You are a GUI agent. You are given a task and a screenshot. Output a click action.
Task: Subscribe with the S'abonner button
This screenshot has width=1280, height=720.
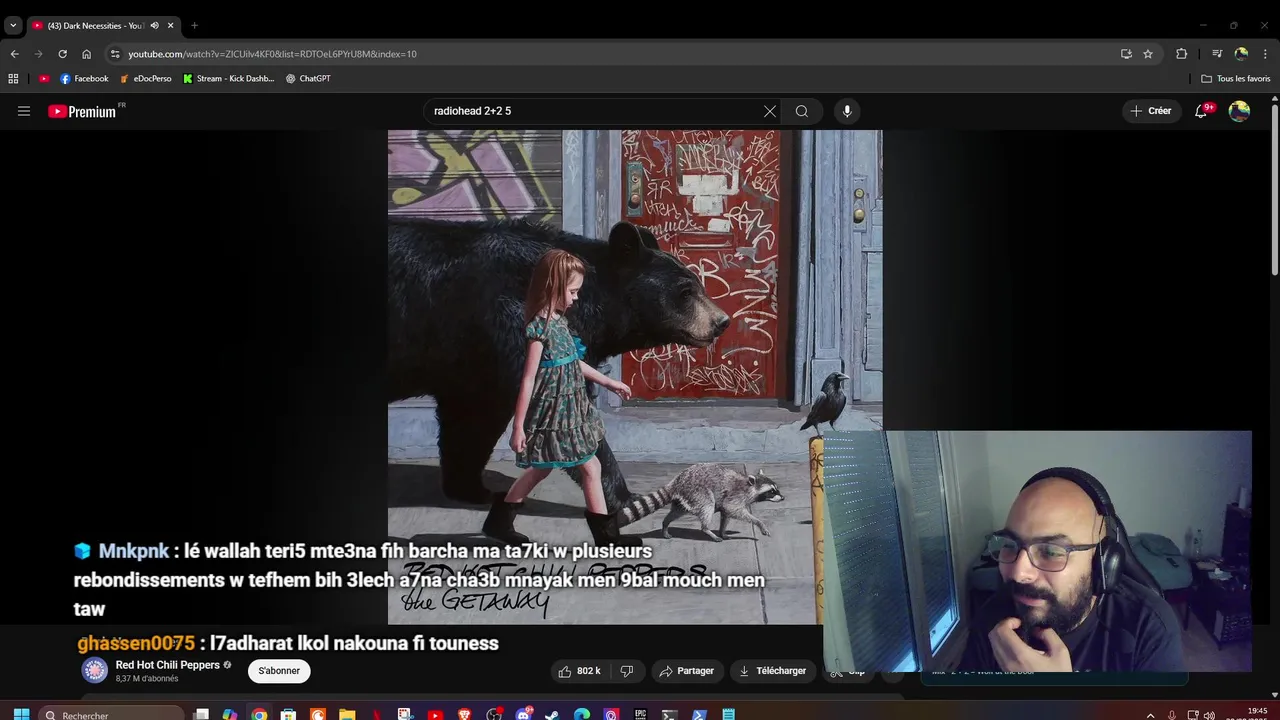(279, 671)
